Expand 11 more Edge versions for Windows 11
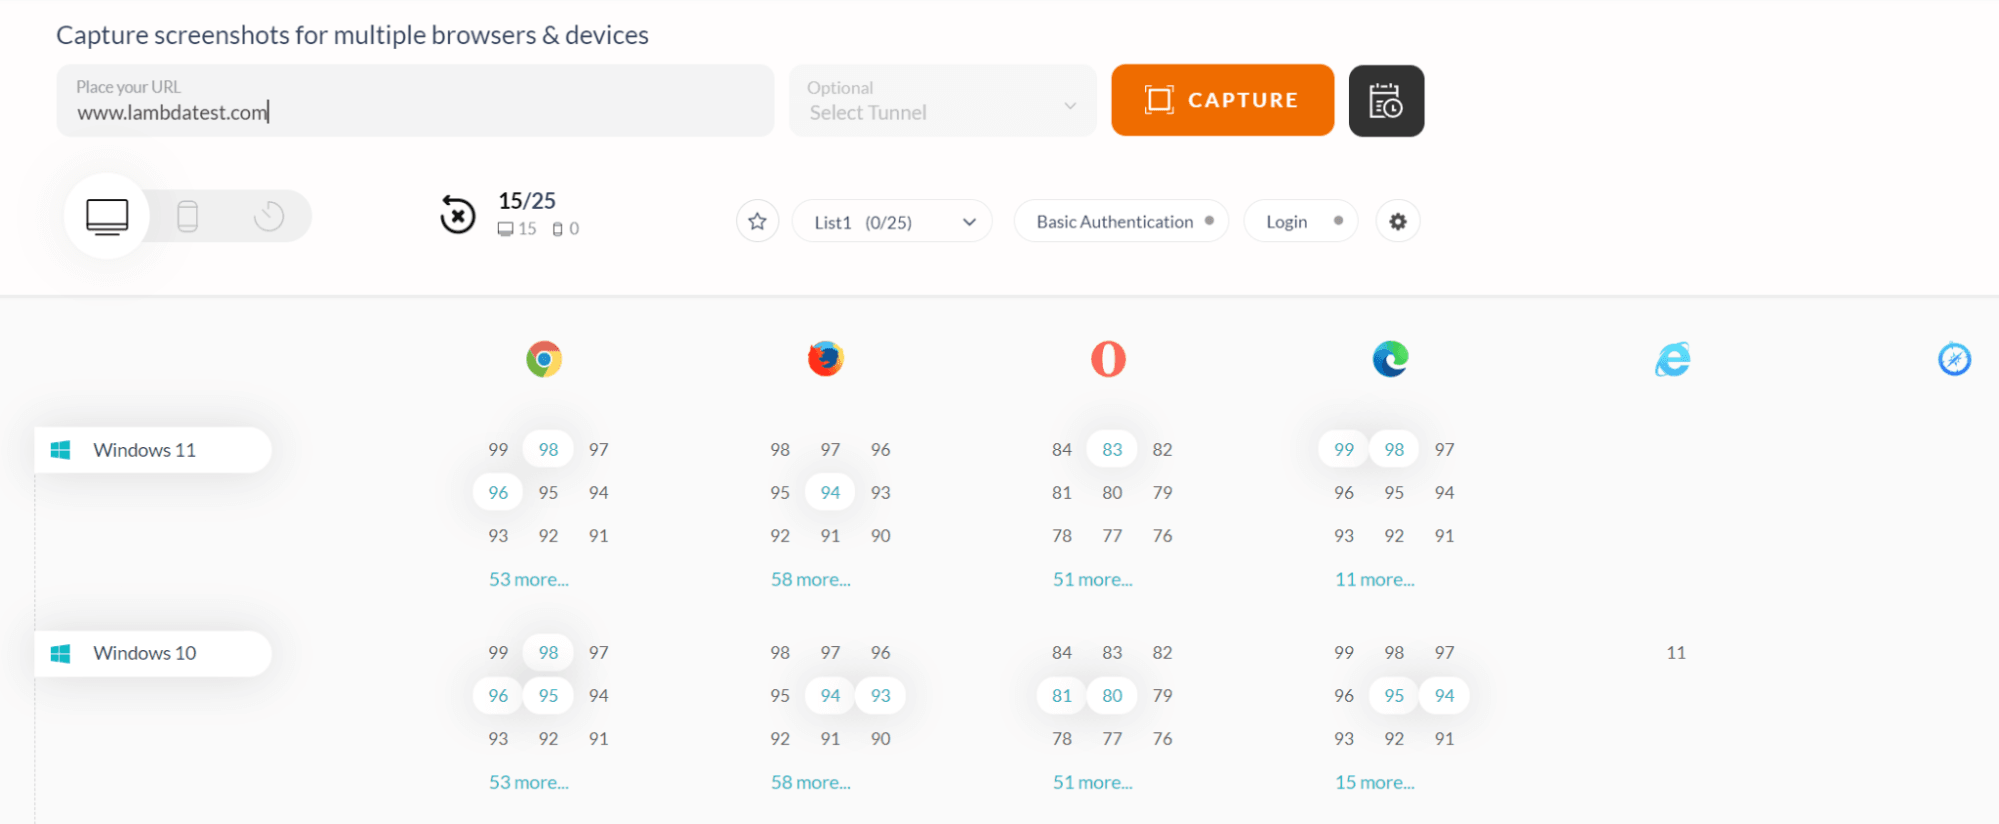Image resolution: width=1999 pixels, height=824 pixels. (1374, 579)
